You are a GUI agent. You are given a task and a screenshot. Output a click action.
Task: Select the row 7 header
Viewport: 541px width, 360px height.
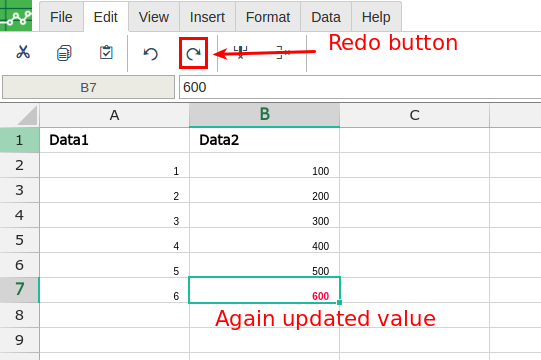(19, 290)
